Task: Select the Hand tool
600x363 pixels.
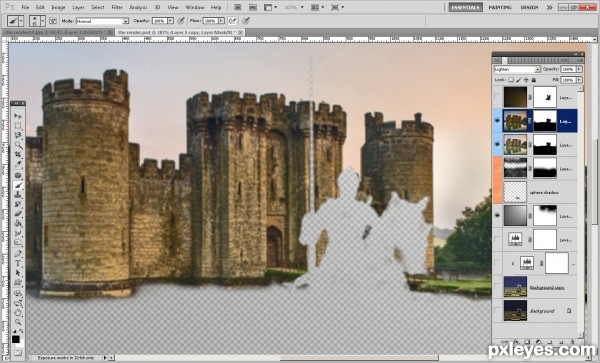Action: click(18, 313)
